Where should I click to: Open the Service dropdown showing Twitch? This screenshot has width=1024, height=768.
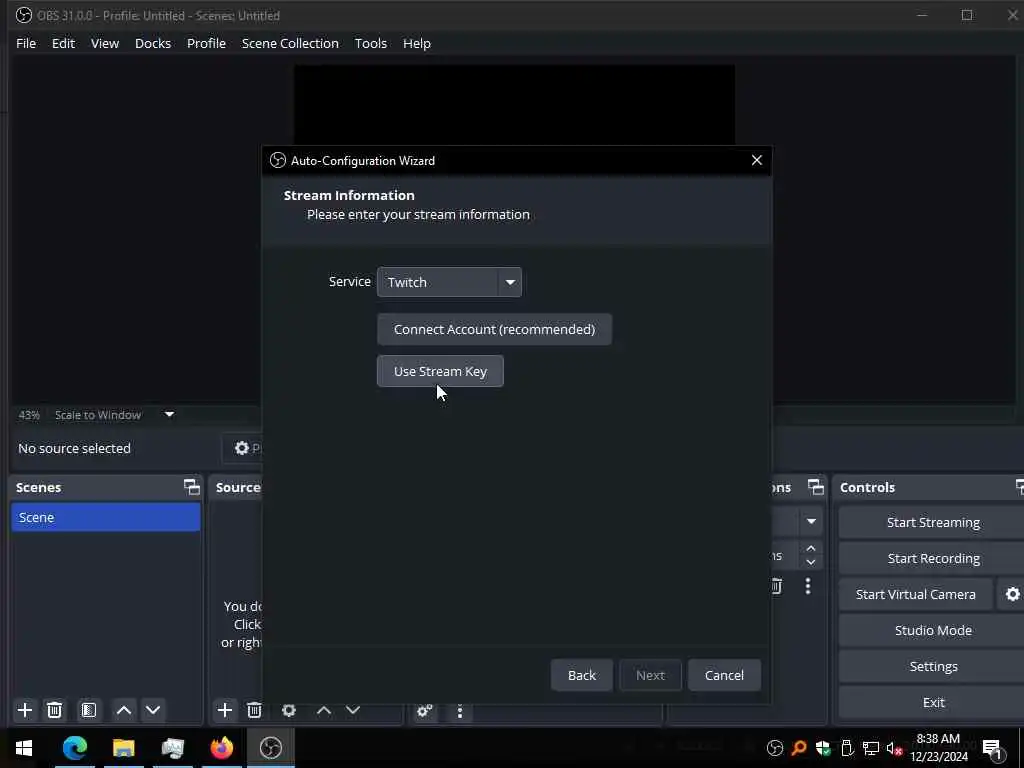449,282
